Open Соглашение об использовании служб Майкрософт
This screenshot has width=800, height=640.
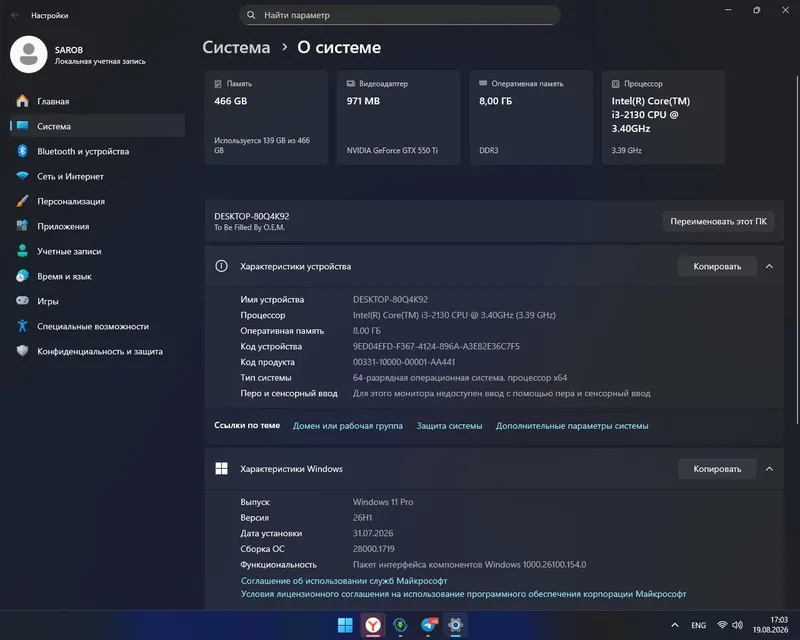coord(344,580)
